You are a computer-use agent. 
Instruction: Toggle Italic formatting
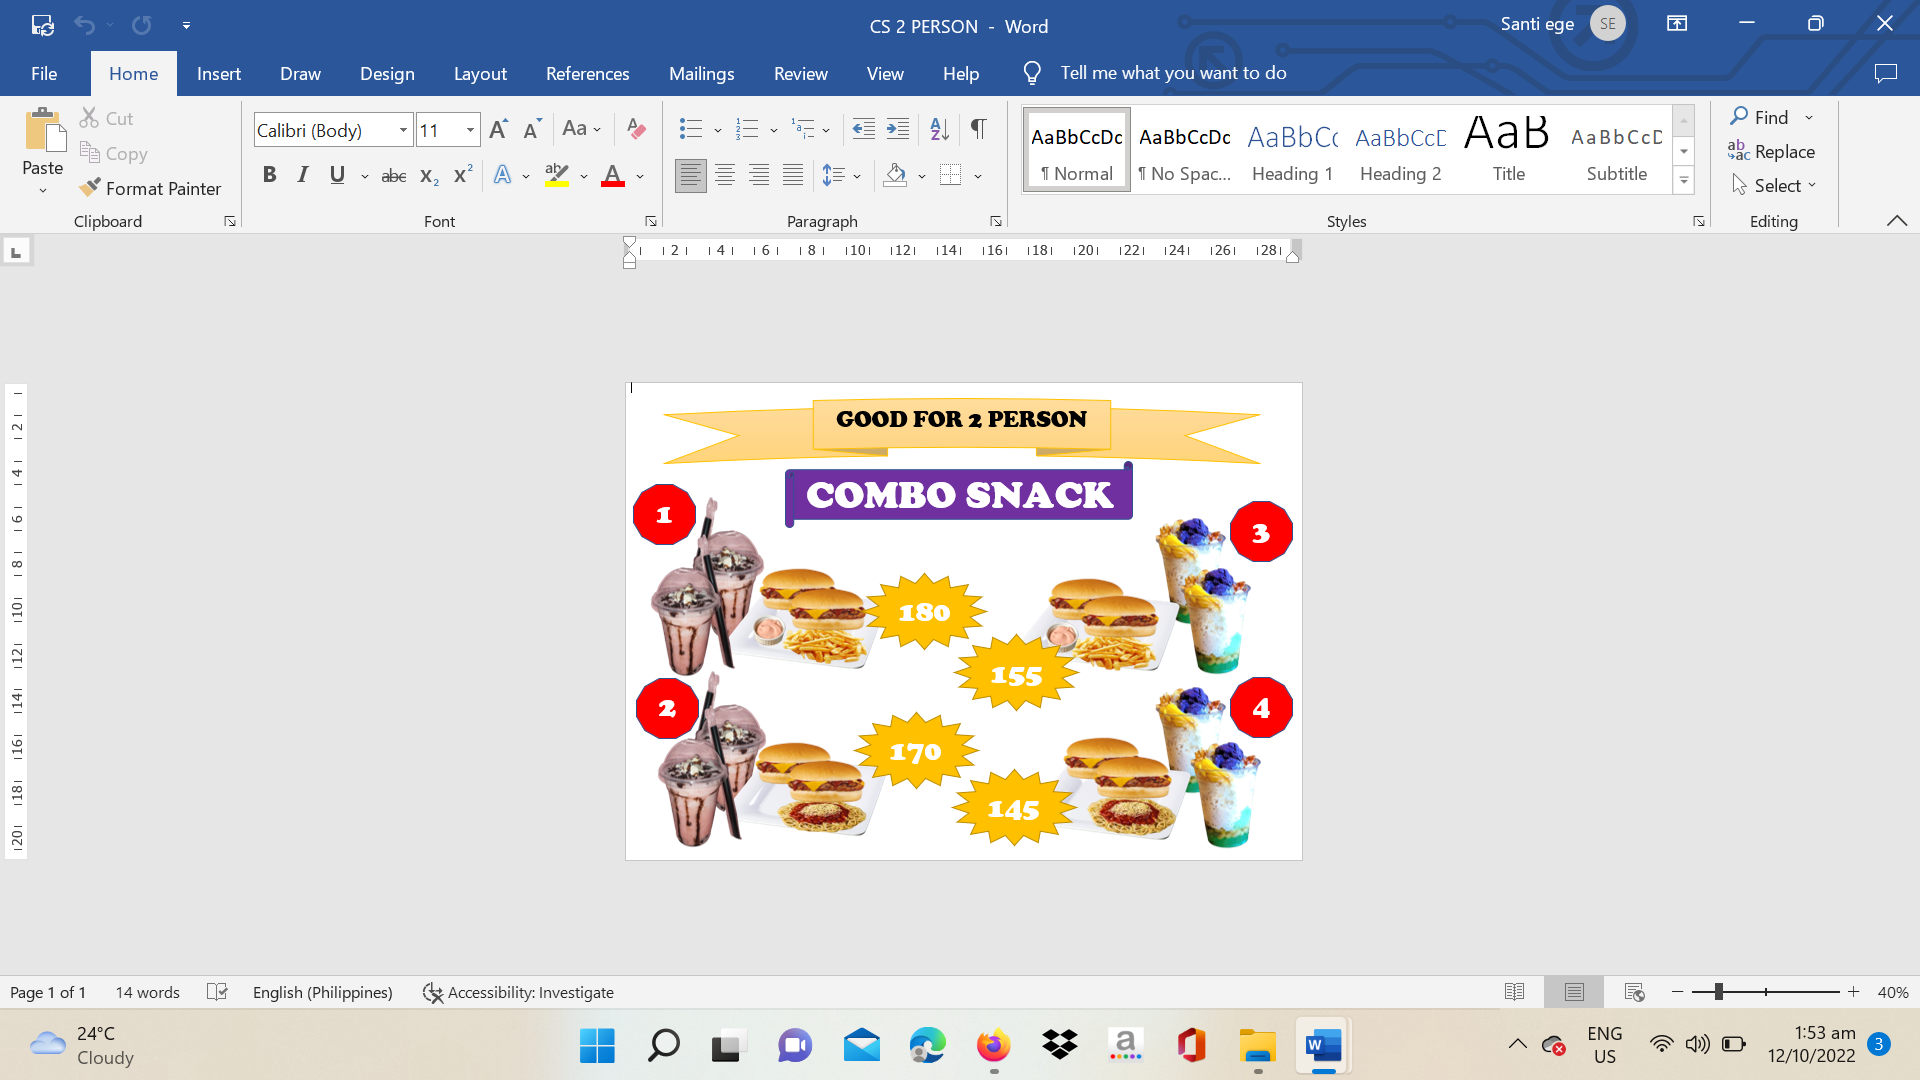303,176
